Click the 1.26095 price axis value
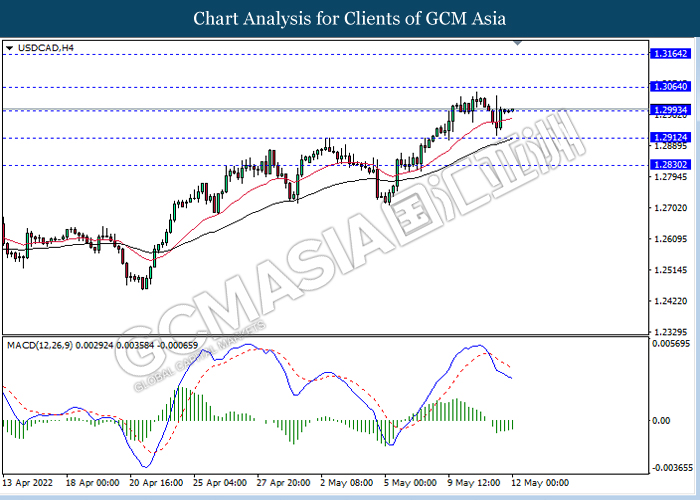Viewport: 700px width, 500px height. pos(671,239)
